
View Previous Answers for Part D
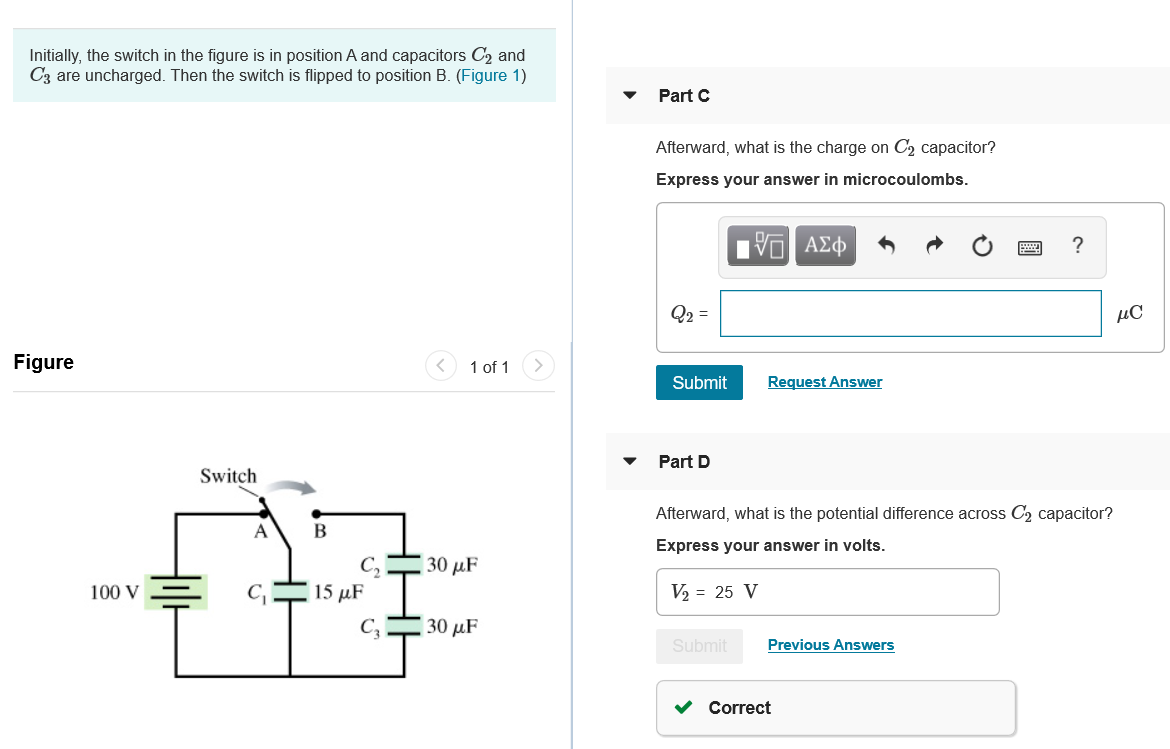point(831,644)
